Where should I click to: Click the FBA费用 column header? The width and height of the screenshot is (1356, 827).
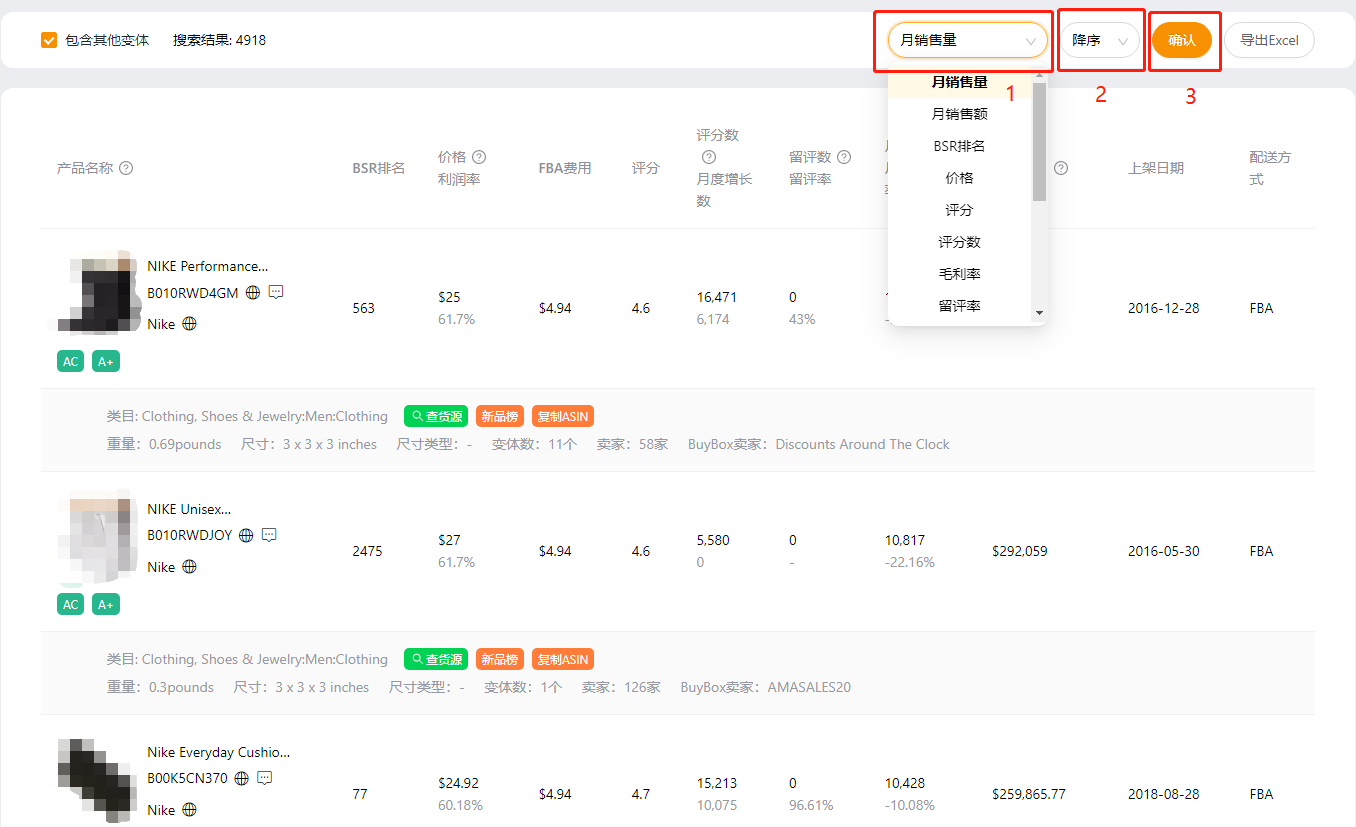point(565,168)
